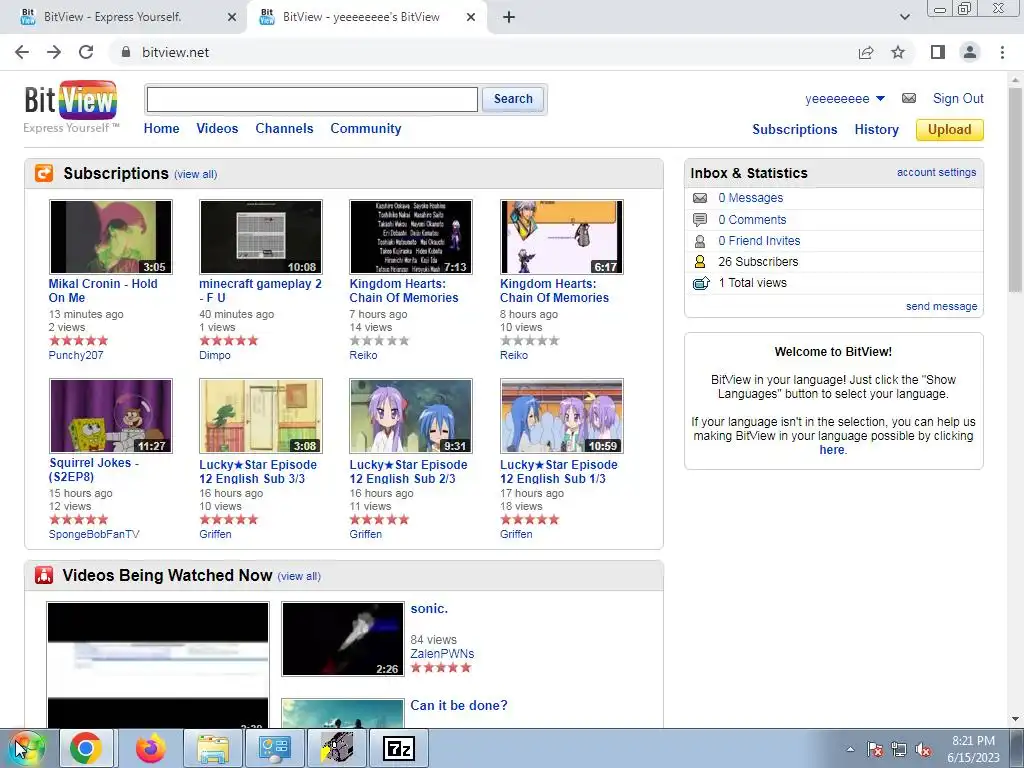This screenshot has width=1024, height=768.
Task: Click the share page icon in address bar
Action: pos(866,52)
